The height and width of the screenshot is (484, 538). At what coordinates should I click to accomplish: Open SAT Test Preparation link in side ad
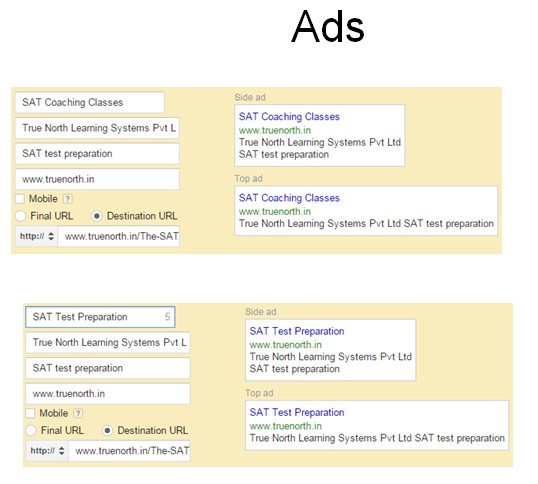click(x=297, y=331)
